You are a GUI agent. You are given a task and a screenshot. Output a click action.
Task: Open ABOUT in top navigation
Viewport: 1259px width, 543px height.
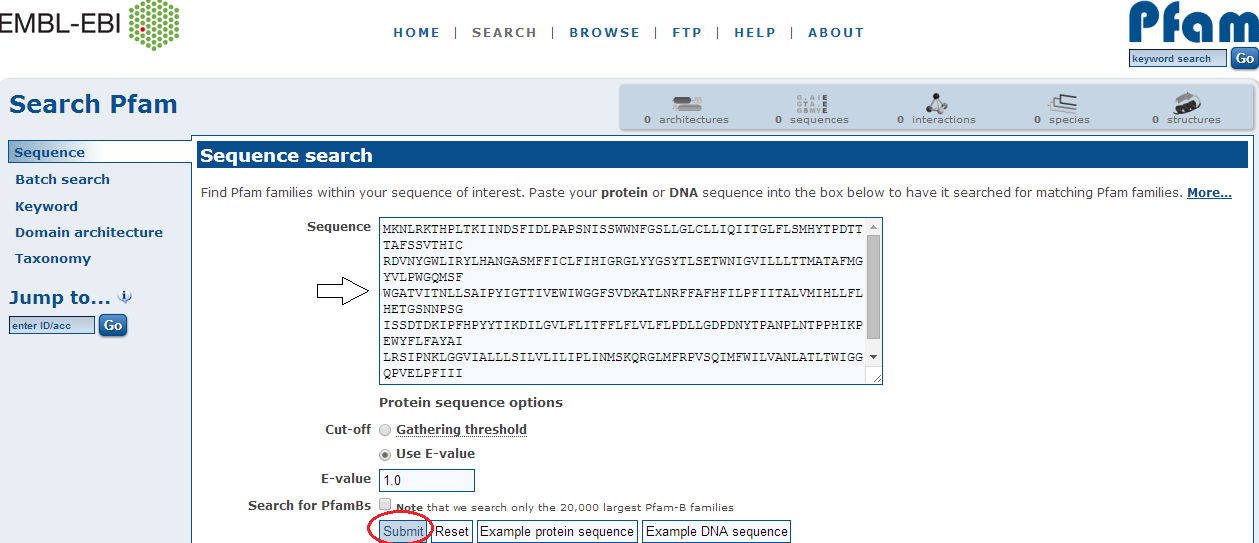click(836, 32)
